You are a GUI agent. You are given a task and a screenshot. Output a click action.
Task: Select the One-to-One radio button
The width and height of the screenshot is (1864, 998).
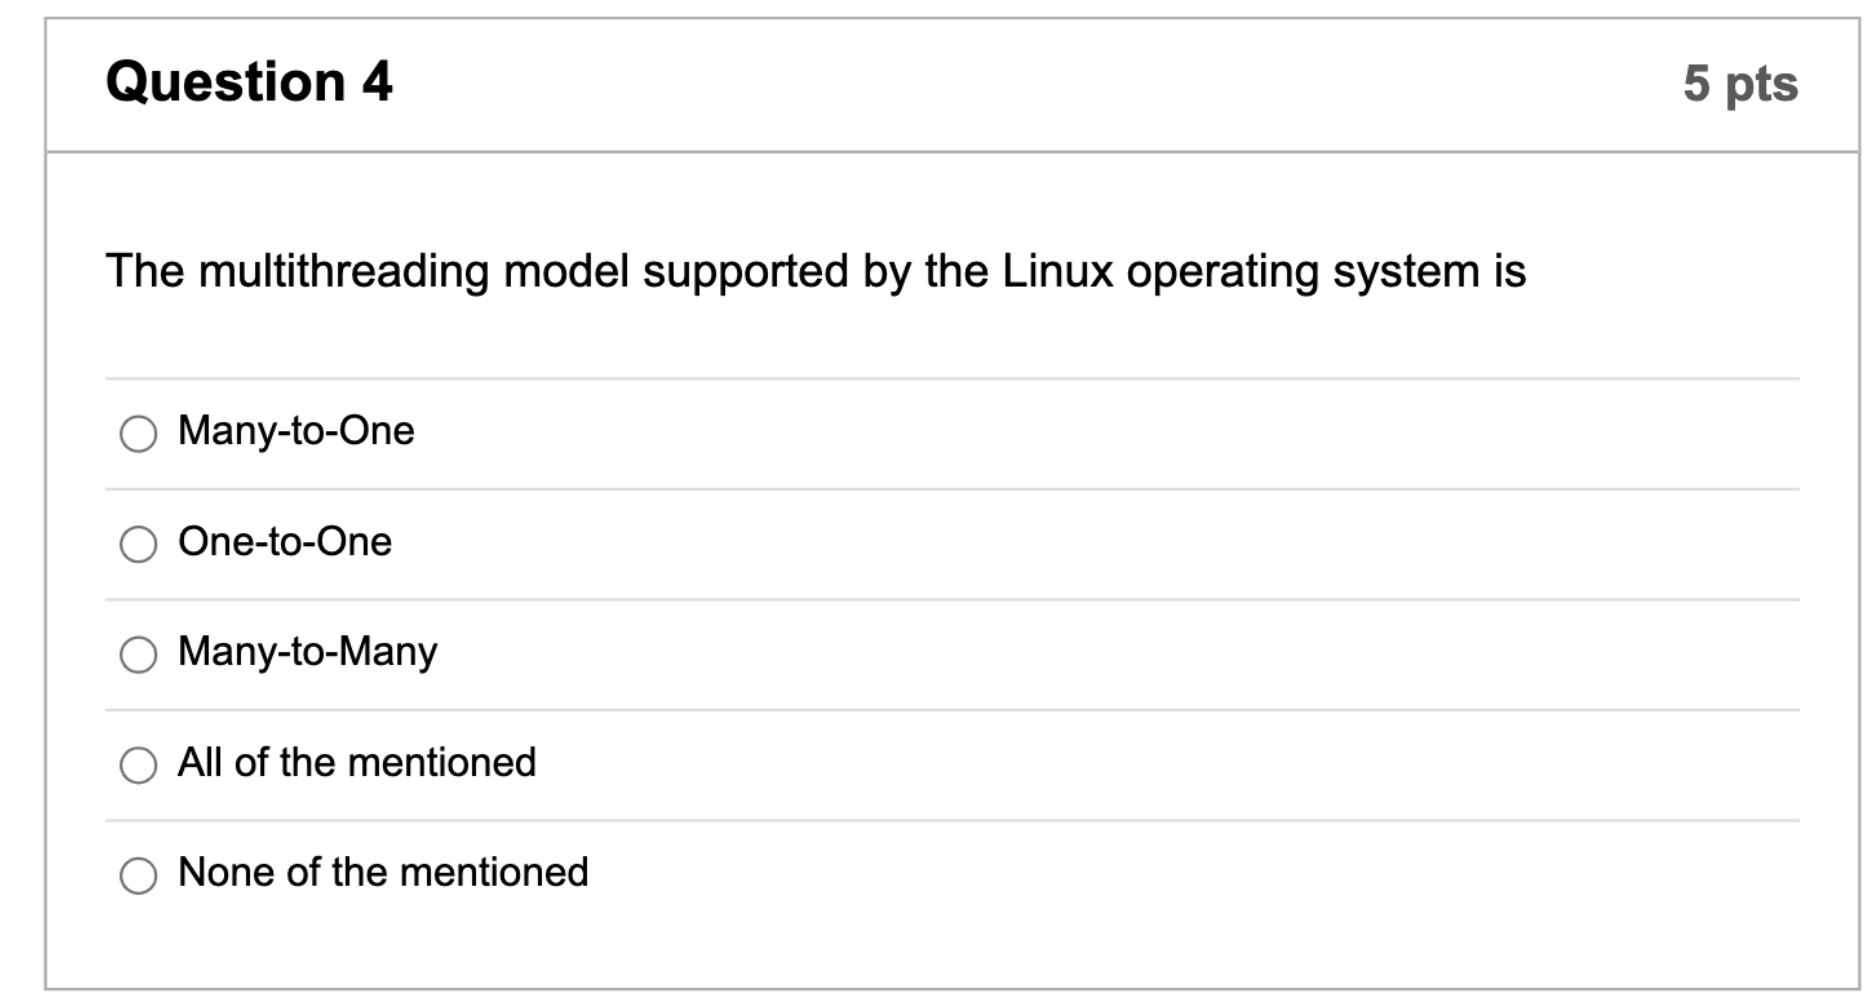tap(137, 543)
